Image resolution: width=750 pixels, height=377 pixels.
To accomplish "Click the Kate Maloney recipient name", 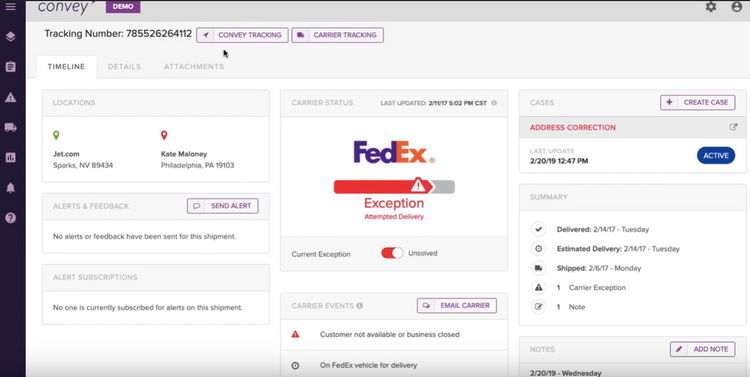I will (184, 154).
